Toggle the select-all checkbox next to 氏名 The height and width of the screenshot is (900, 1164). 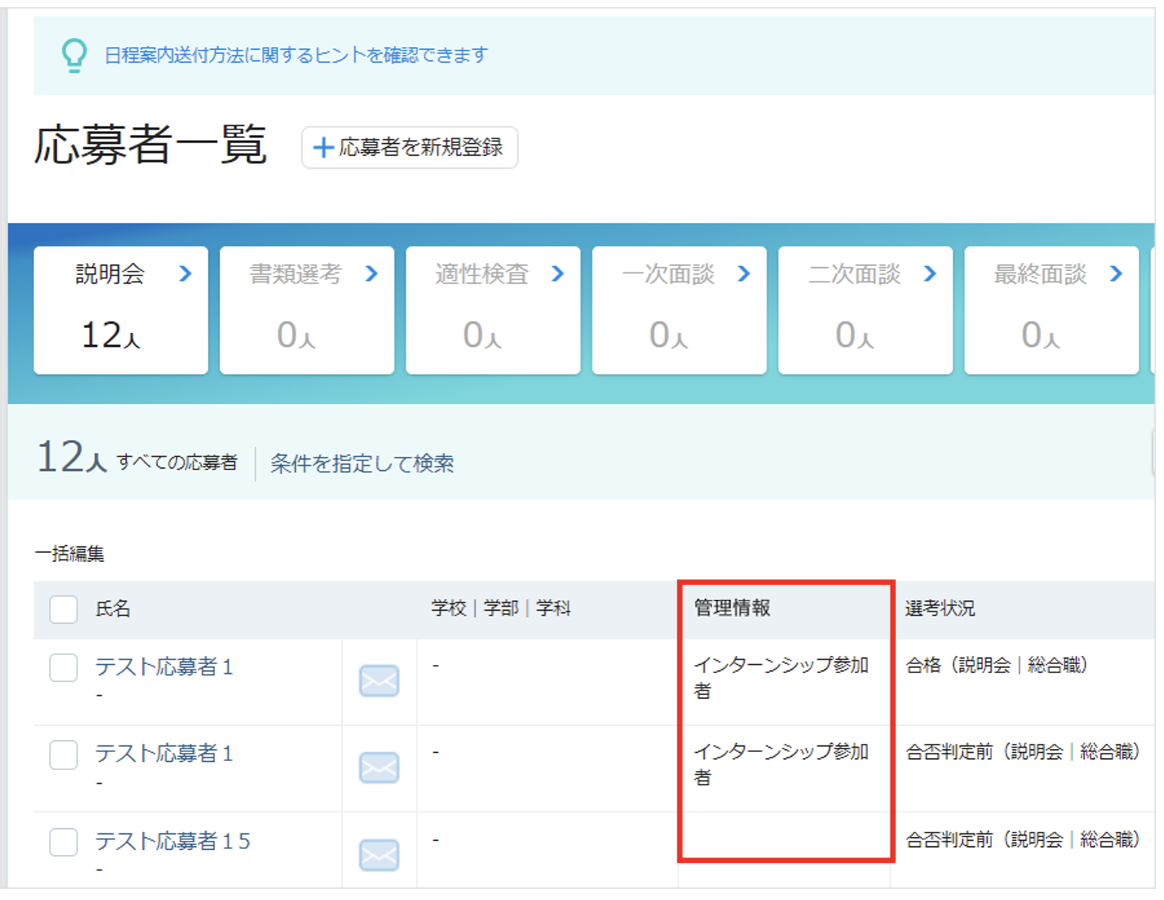point(63,609)
